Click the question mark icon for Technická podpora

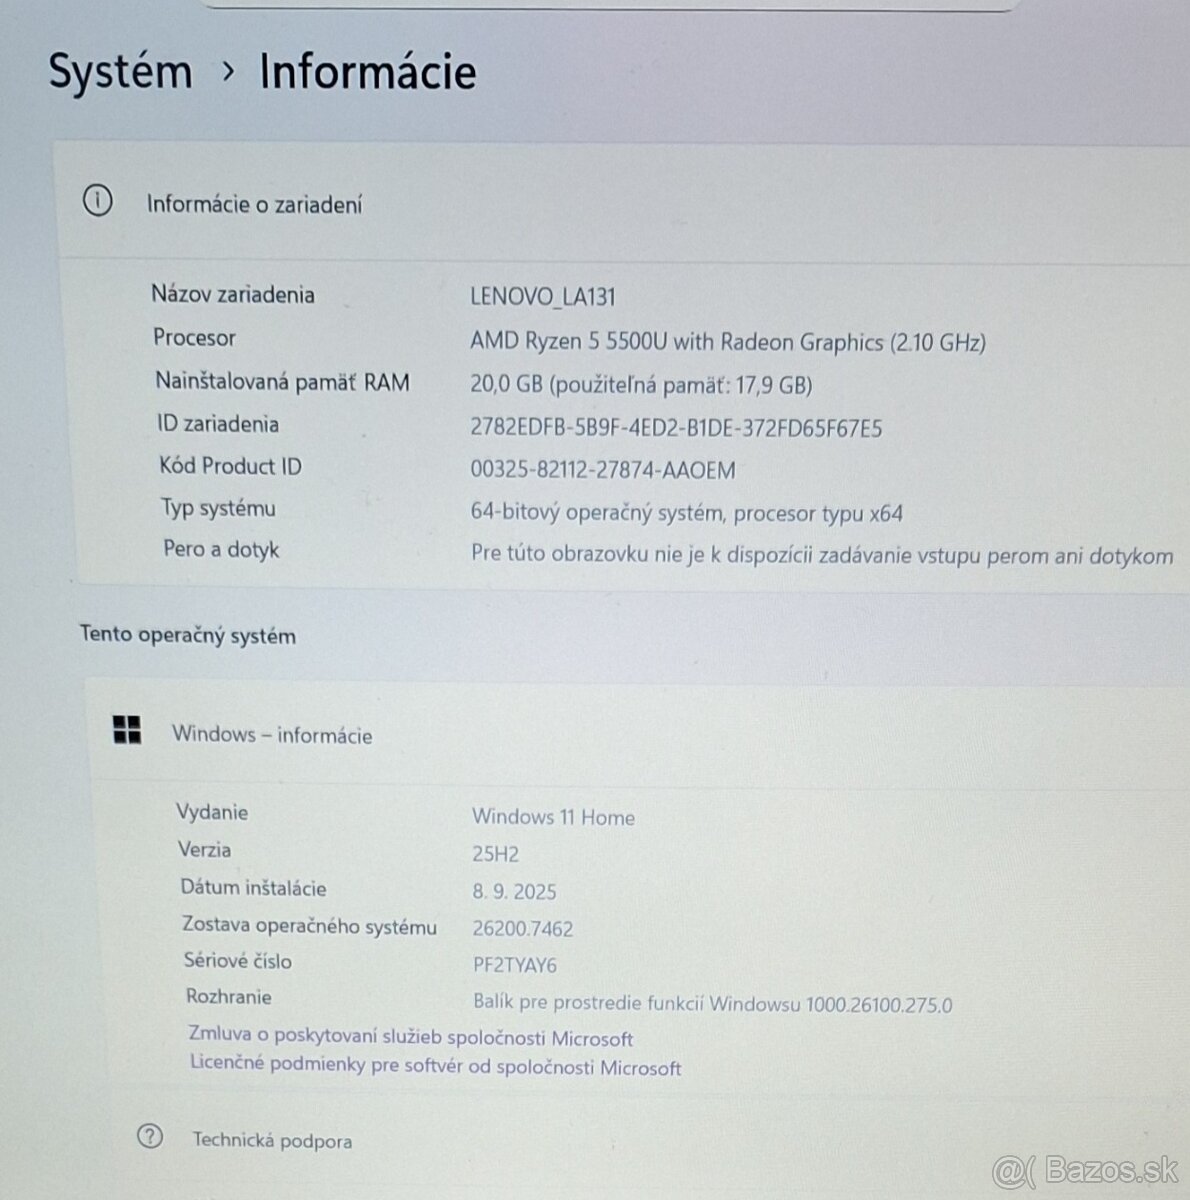(x=148, y=1138)
